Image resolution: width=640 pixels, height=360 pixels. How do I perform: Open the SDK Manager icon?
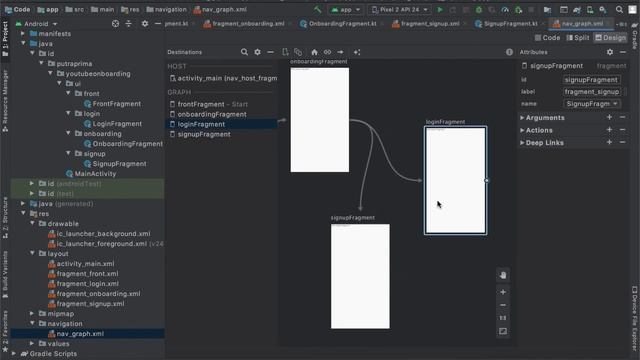[x=603, y=9]
